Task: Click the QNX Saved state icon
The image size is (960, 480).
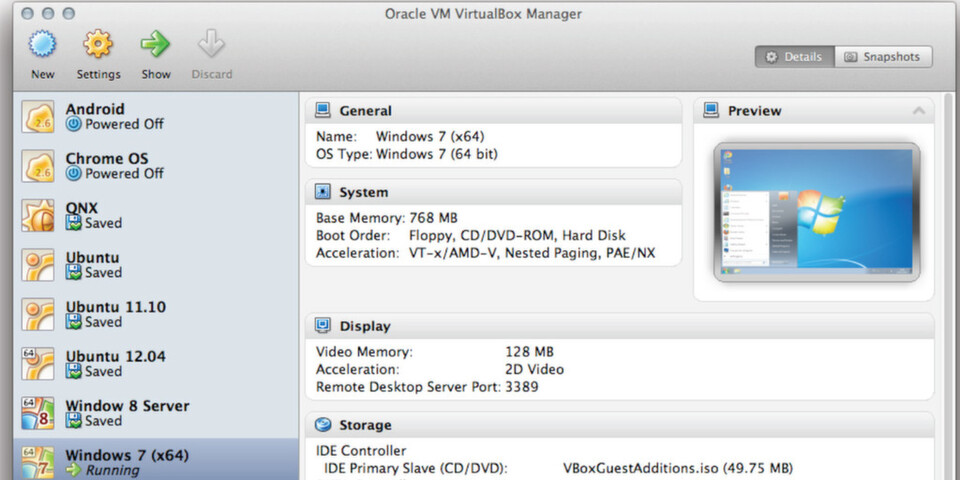Action: tap(73, 223)
